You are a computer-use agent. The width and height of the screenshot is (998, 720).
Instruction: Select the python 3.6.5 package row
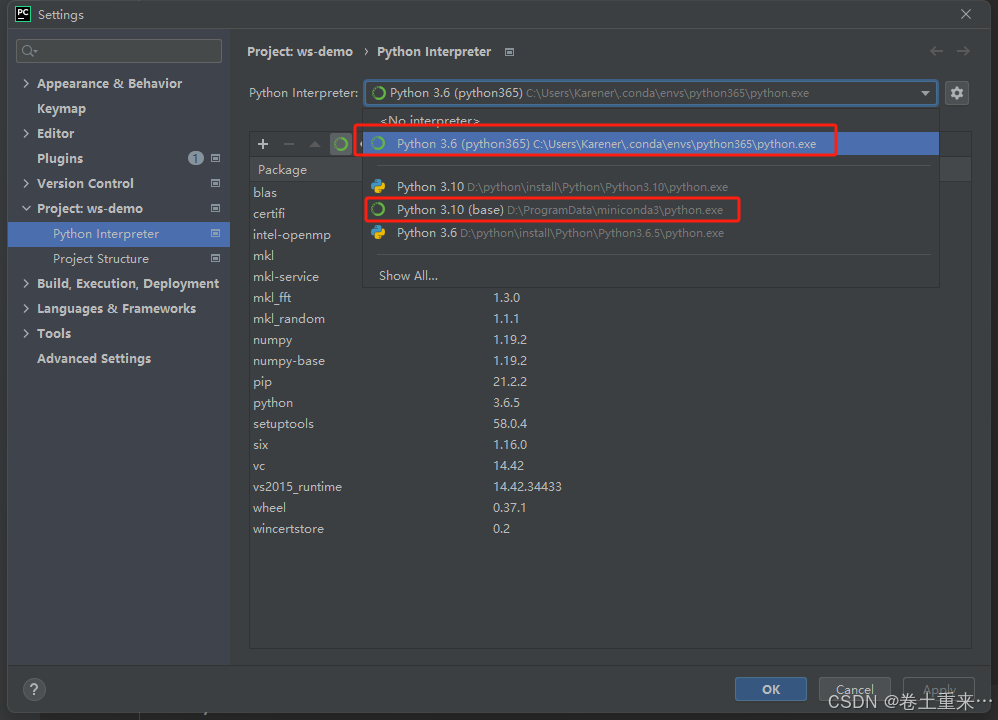610,402
